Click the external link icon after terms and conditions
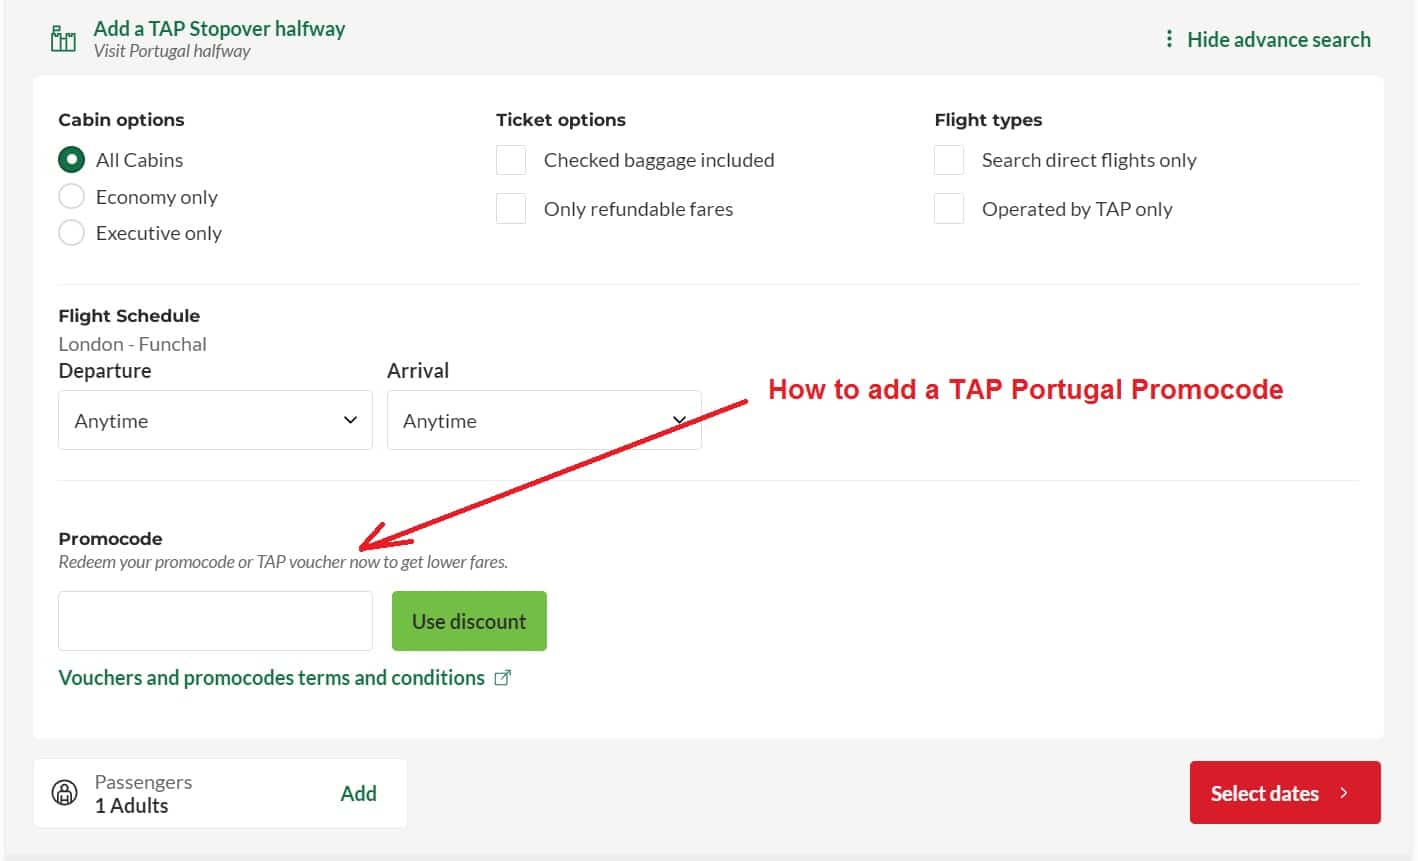The height and width of the screenshot is (861, 1418). tap(503, 677)
